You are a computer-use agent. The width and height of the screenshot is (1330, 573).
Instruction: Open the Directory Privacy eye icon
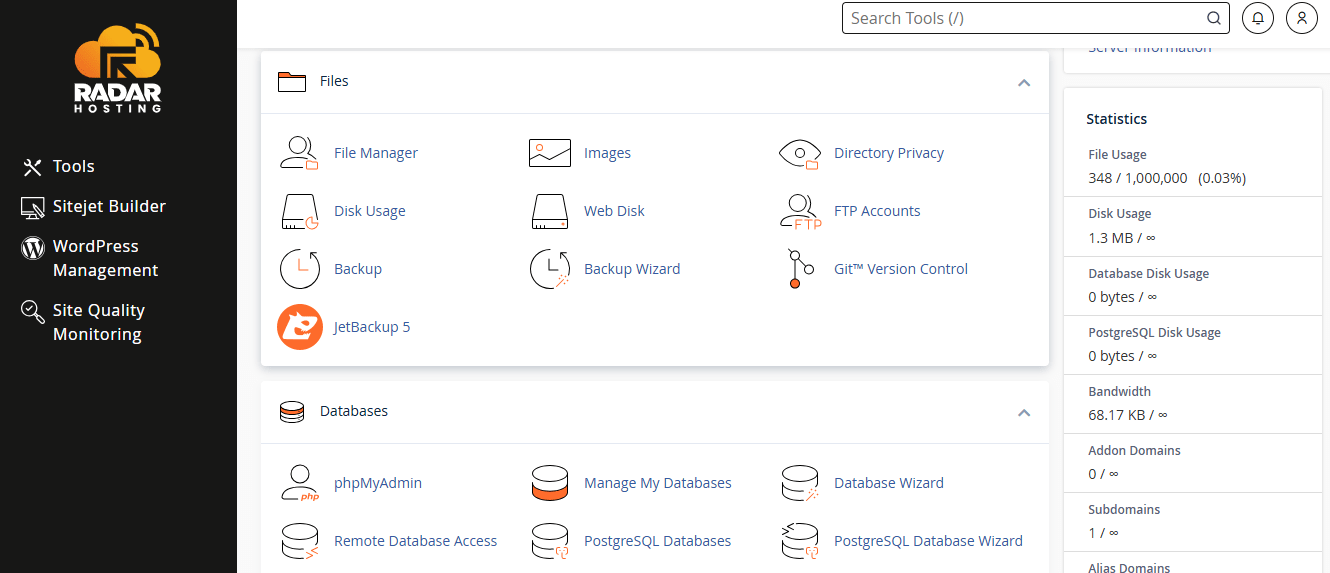click(x=799, y=153)
